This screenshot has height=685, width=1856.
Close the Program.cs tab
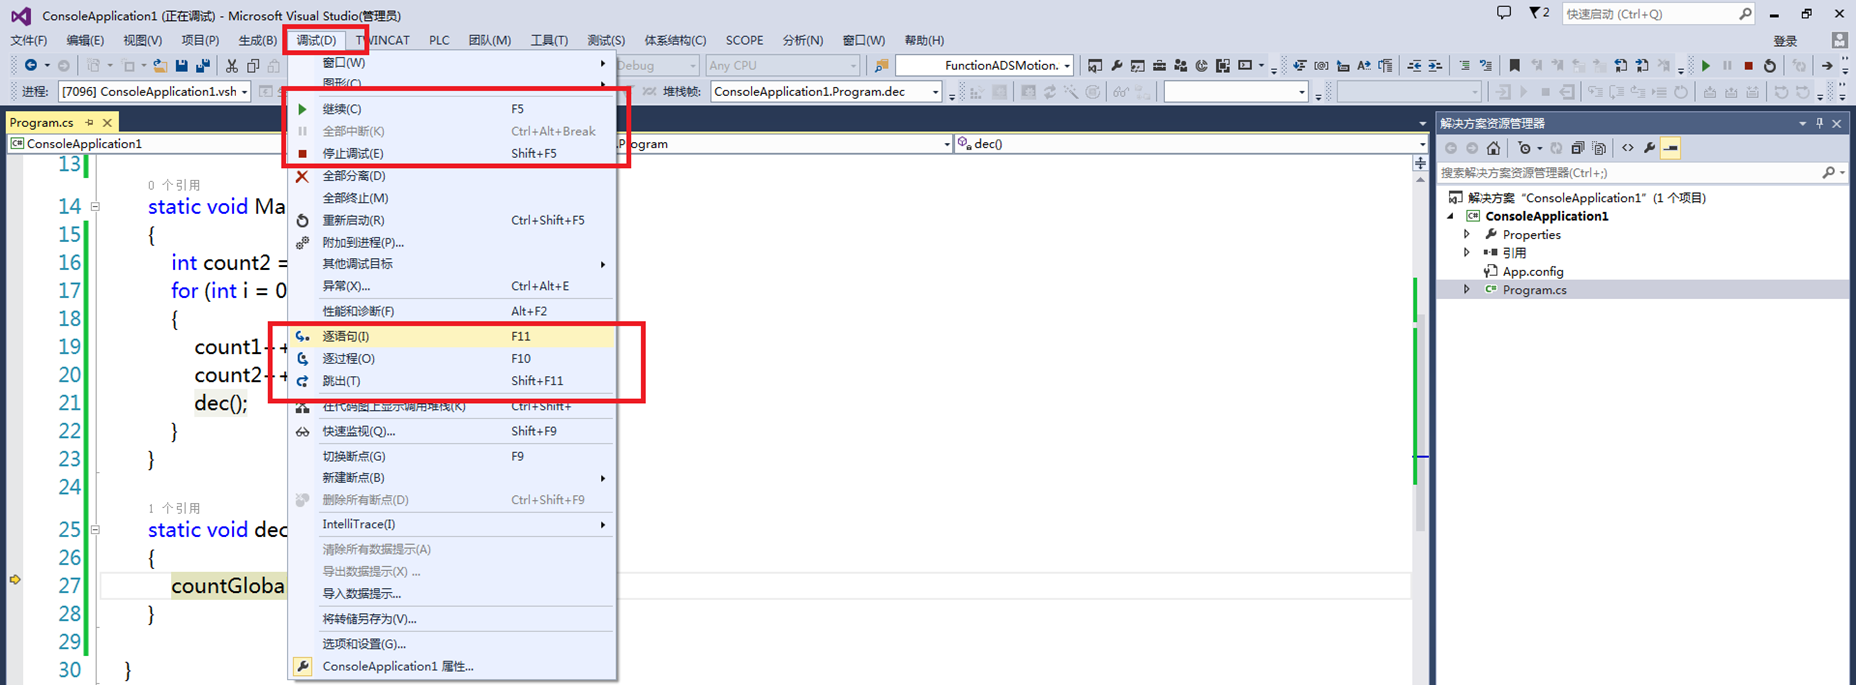pyautogui.click(x=107, y=122)
